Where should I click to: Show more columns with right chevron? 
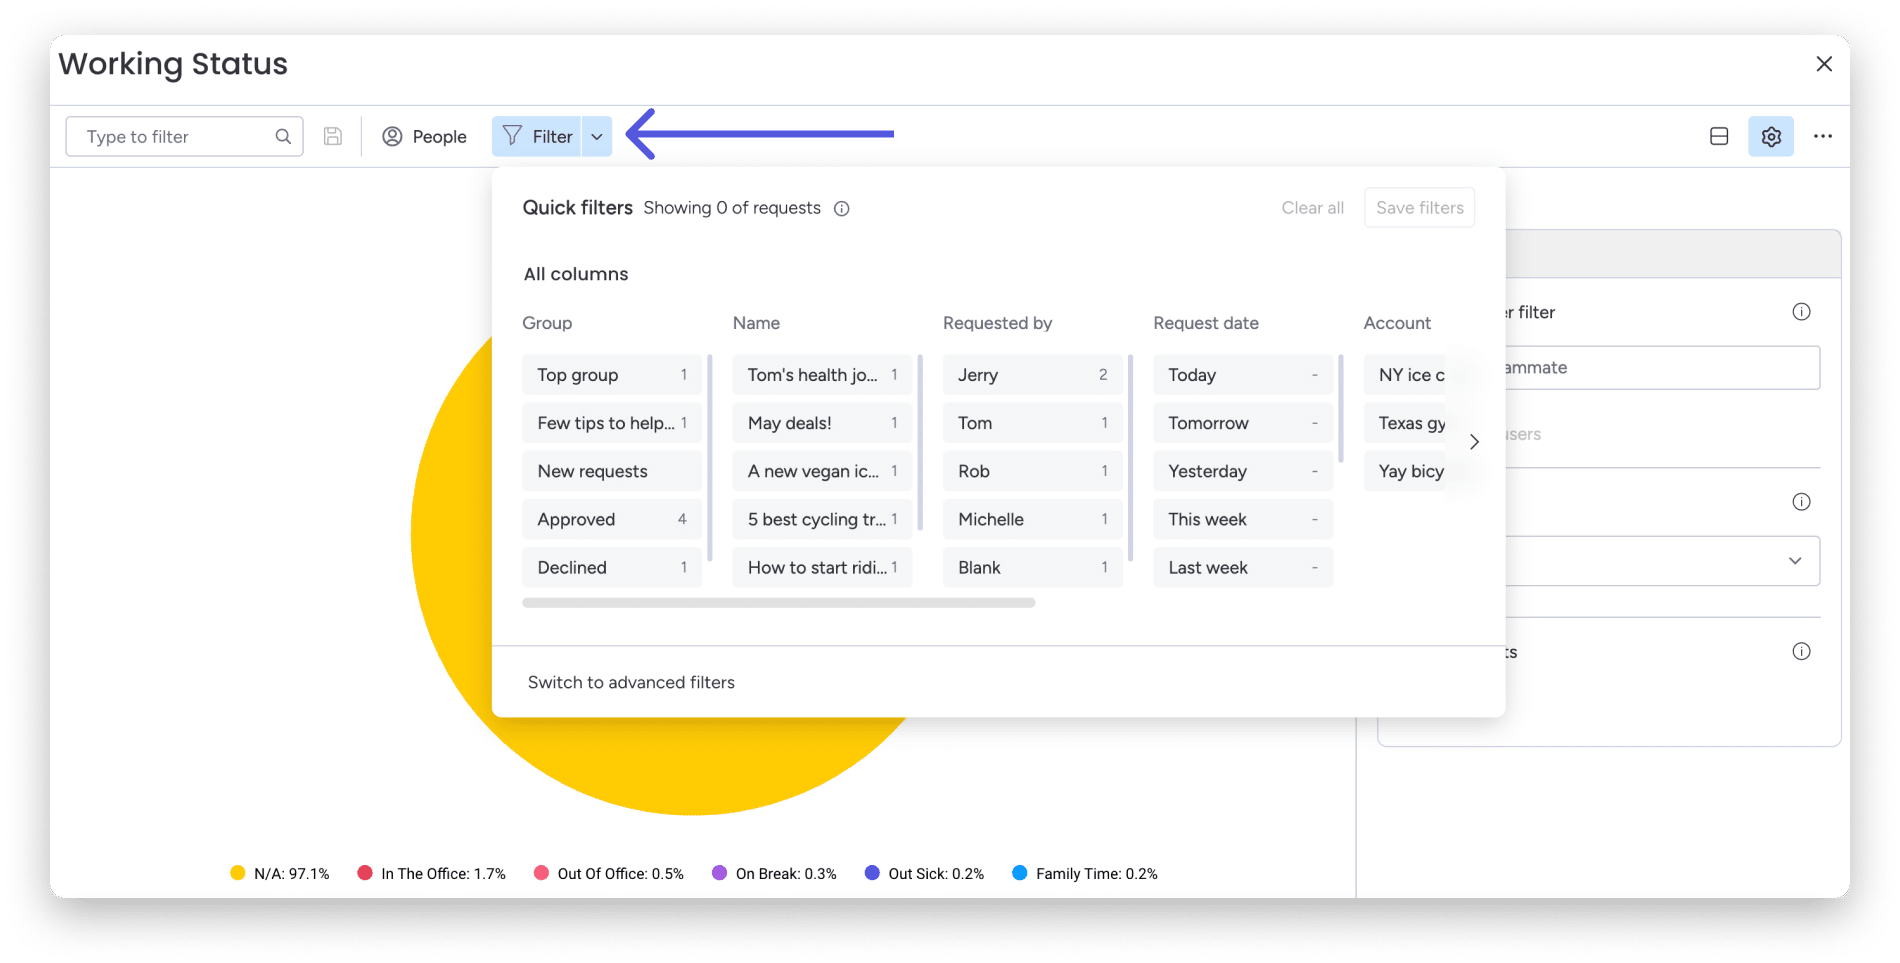pyautogui.click(x=1474, y=441)
